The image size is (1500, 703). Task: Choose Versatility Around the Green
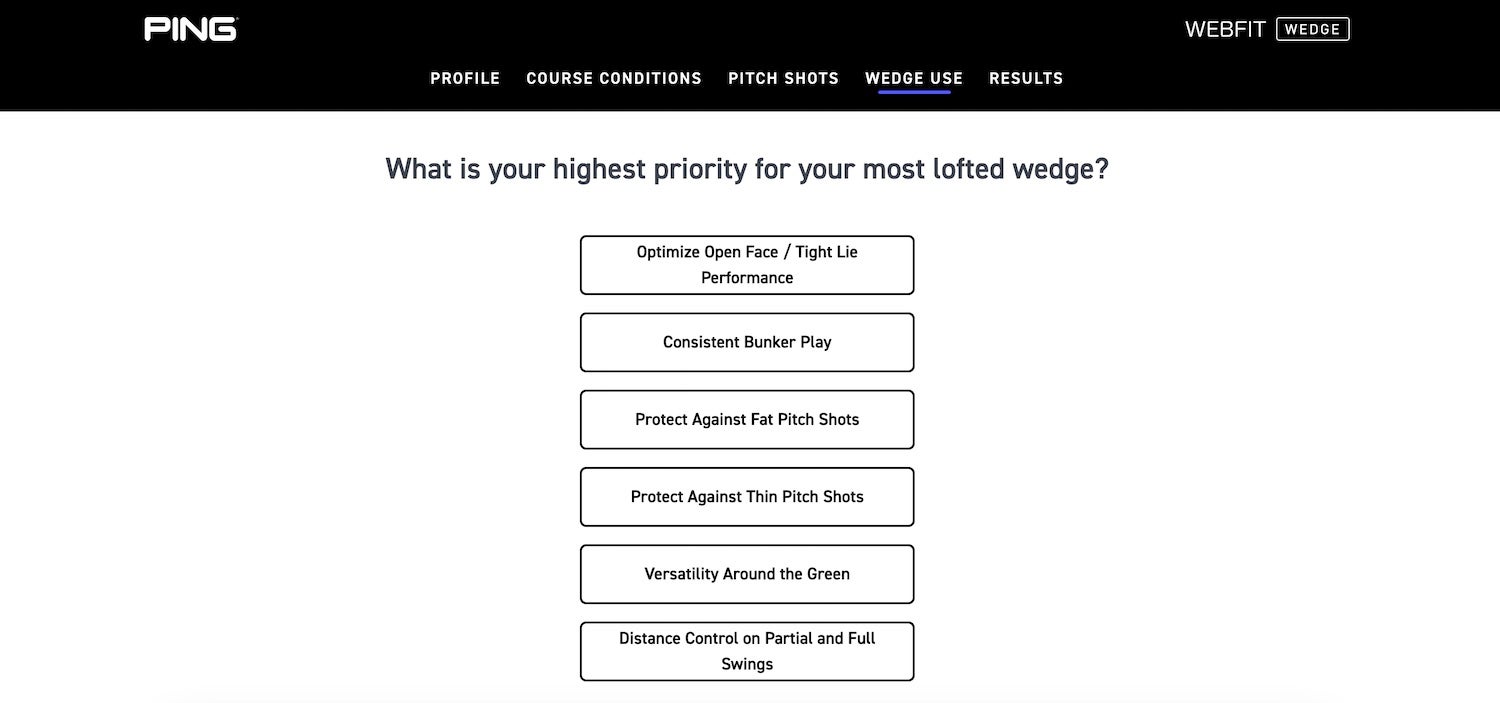click(x=747, y=574)
